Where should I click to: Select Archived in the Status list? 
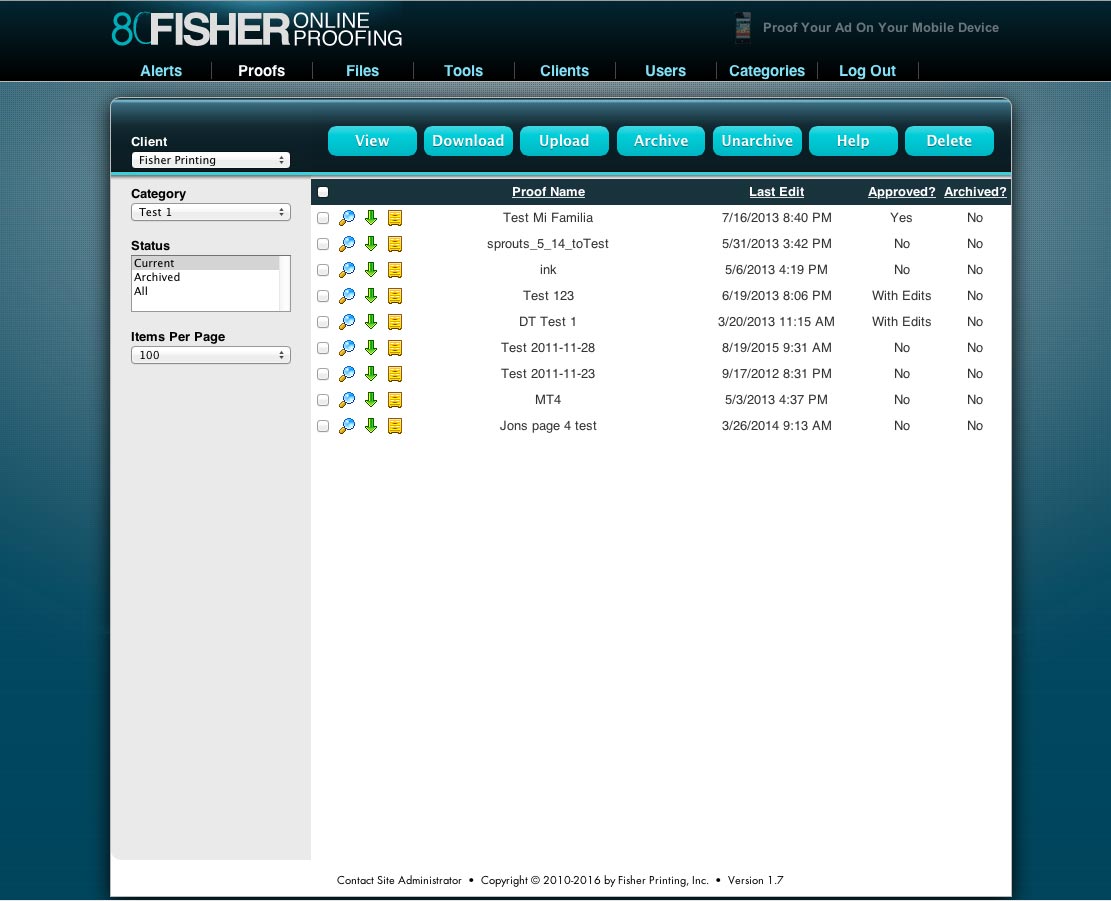[x=157, y=277]
